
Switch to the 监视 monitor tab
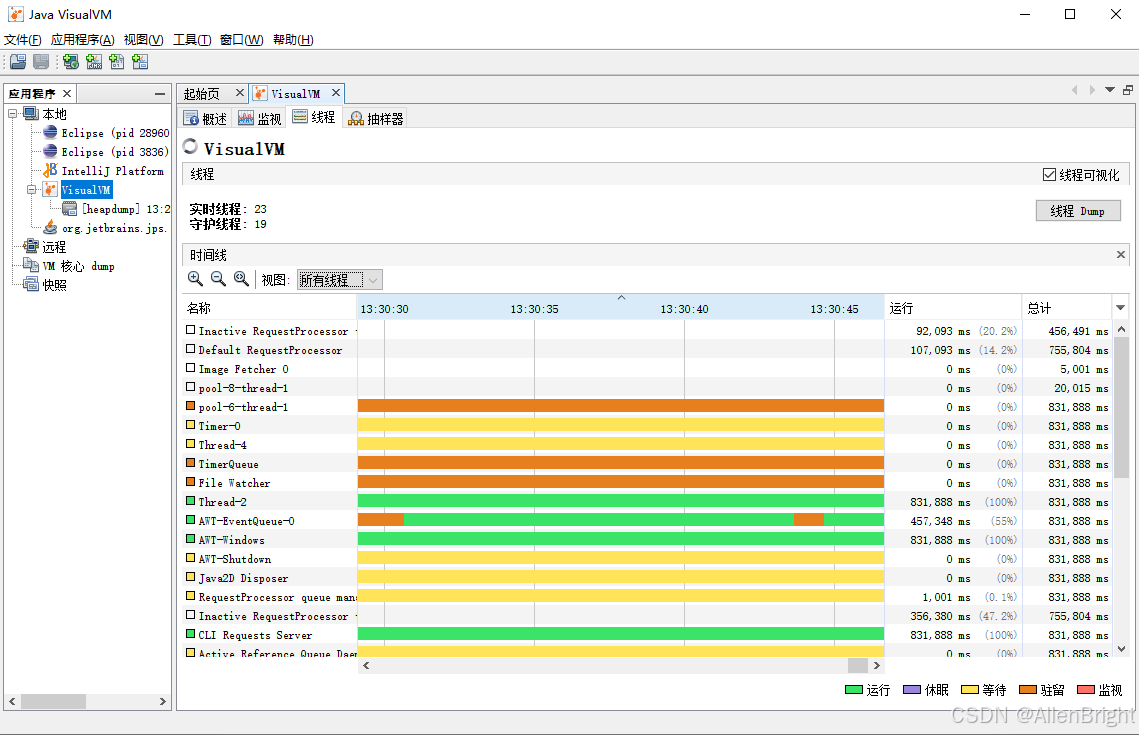point(260,118)
